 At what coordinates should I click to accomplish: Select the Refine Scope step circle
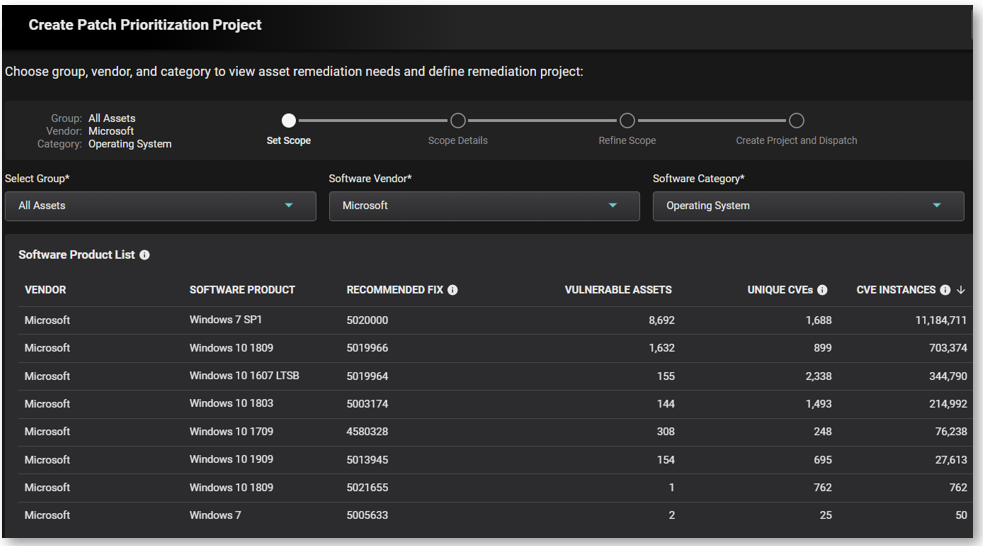coord(627,120)
